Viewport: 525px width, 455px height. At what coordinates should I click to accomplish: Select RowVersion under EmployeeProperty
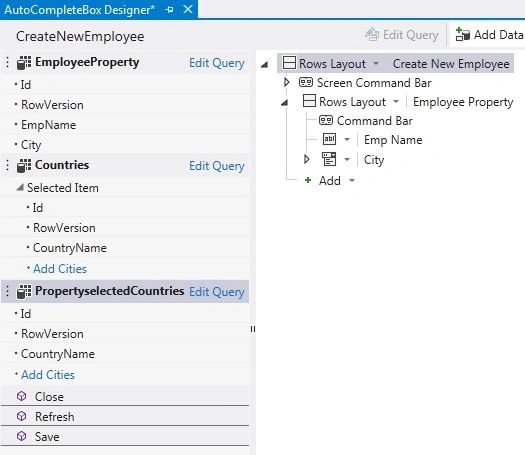(52, 105)
